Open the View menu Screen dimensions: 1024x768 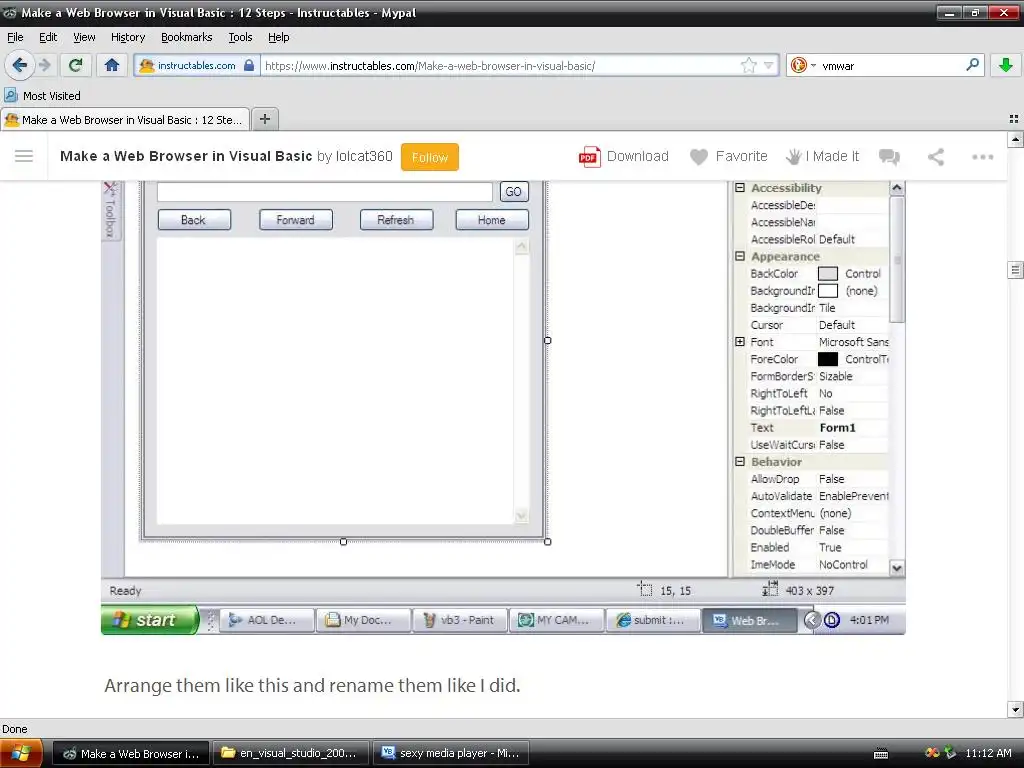click(x=84, y=37)
